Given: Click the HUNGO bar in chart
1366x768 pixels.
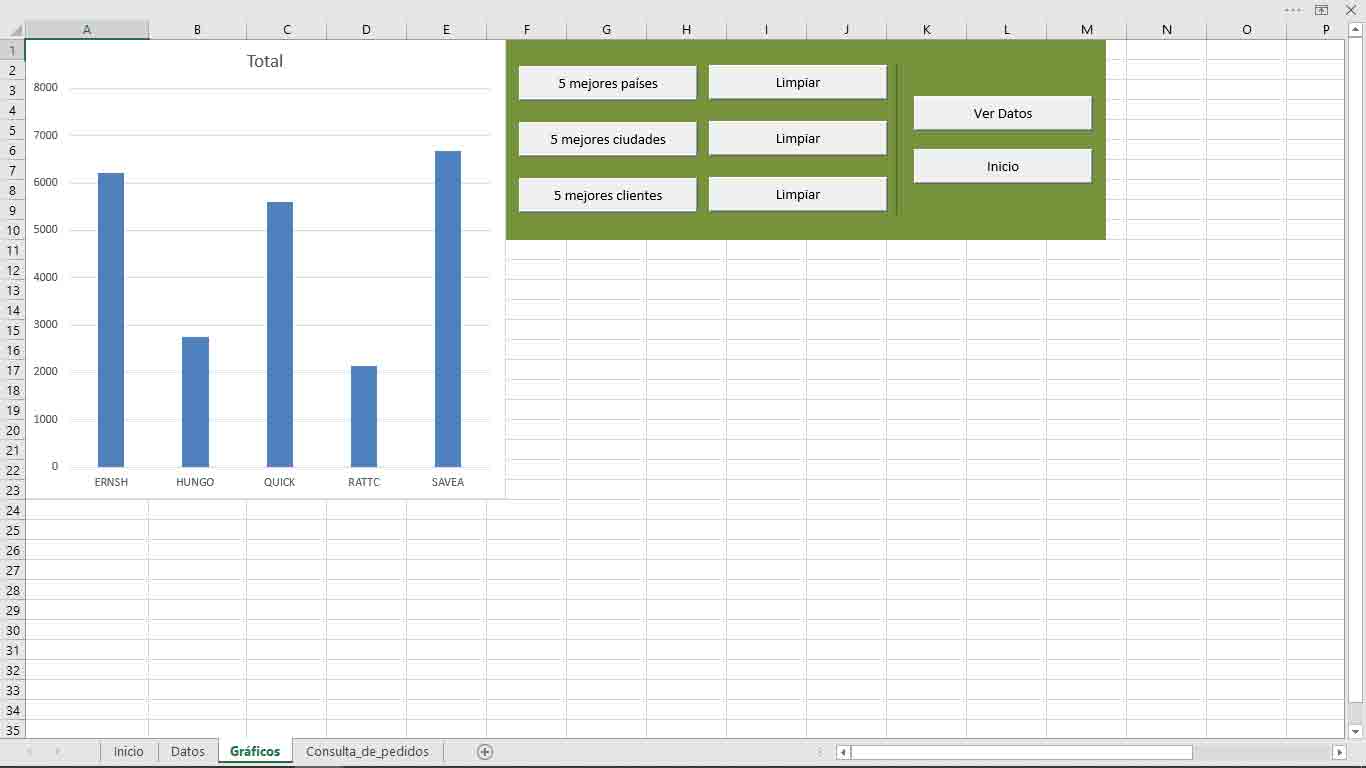Looking at the screenshot, I should tap(195, 402).
